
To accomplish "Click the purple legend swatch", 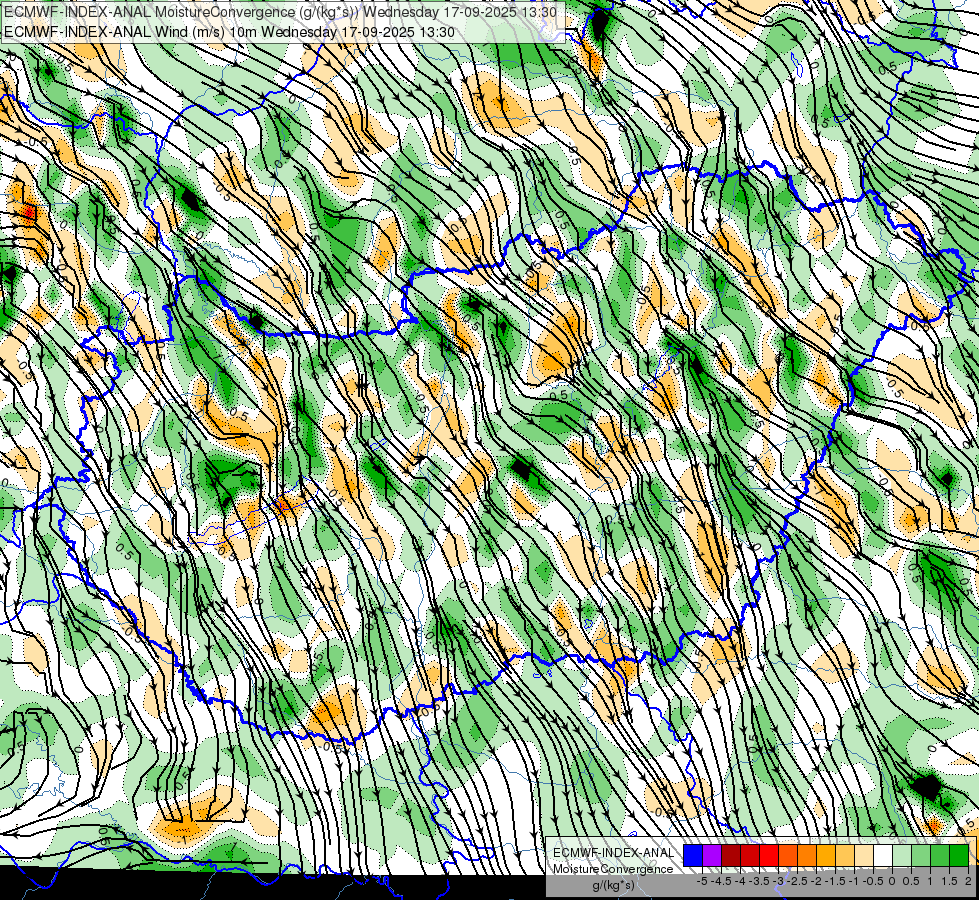I will [712, 856].
